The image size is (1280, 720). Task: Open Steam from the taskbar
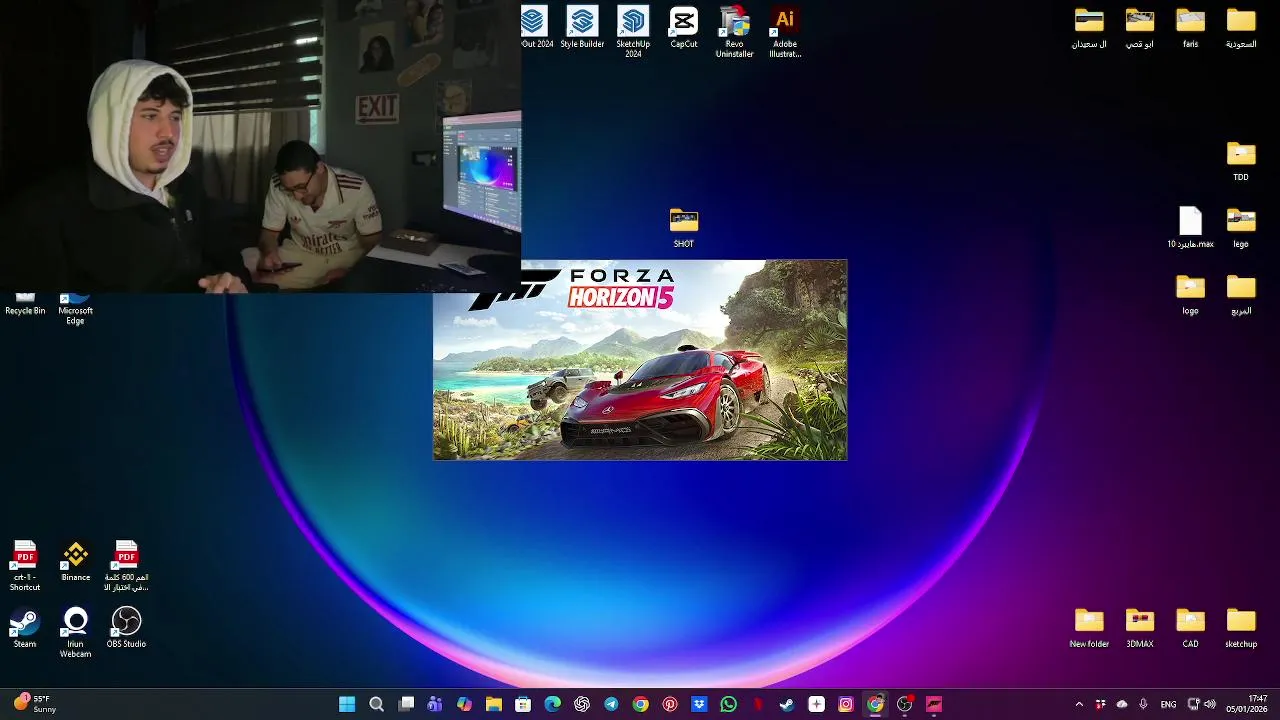point(787,704)
